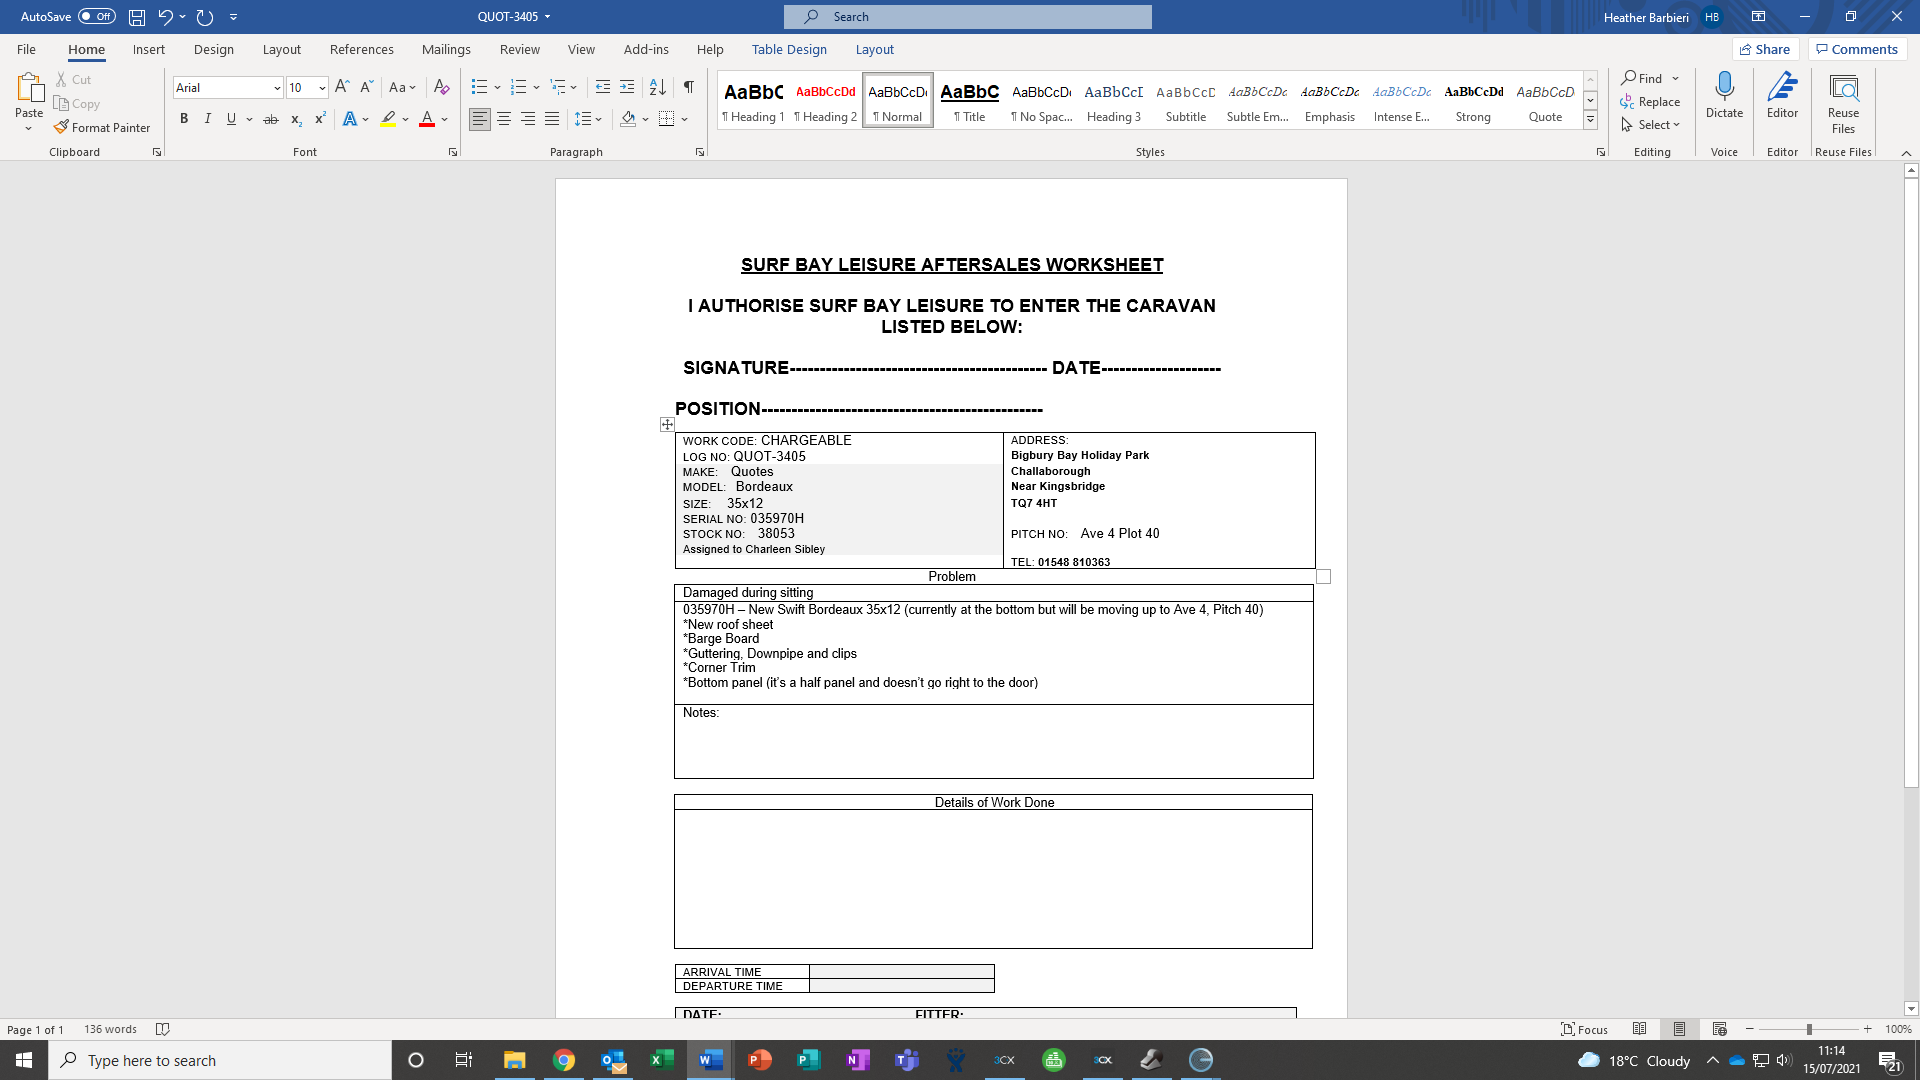Toggle the Show/Hide paragraph marks icon
Image resolution: width=1920 pixels, height=1080 pixels.
point(689,88)
